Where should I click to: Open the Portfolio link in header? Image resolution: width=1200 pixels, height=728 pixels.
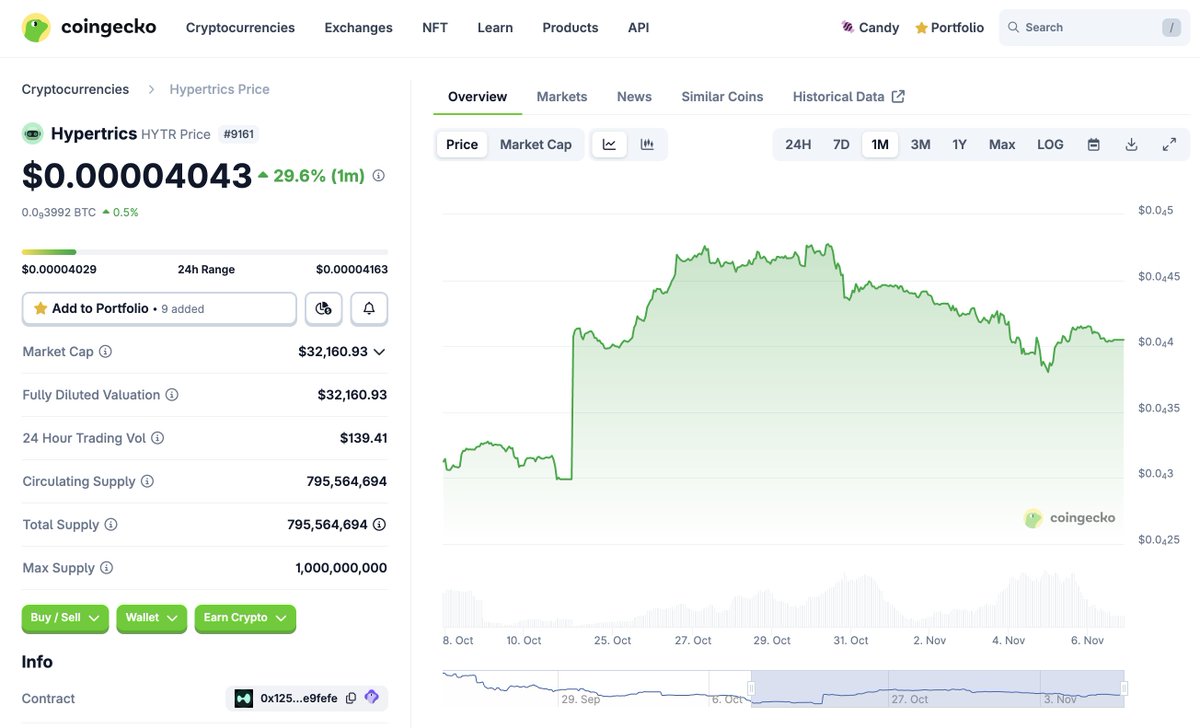pos(949,28)
